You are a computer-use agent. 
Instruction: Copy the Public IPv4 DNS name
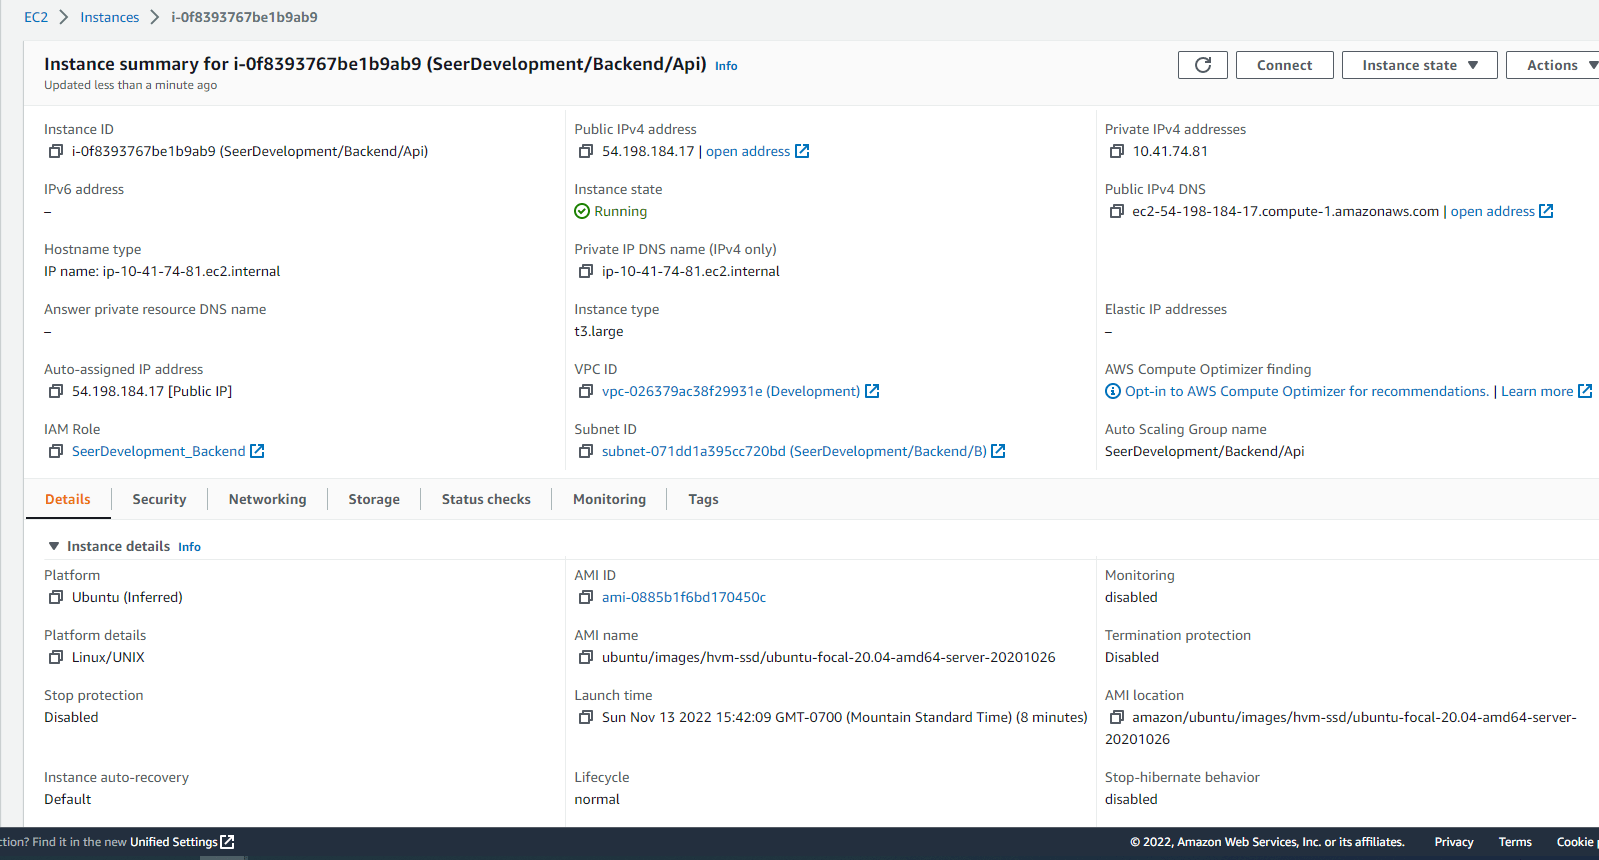(1117, 212)
